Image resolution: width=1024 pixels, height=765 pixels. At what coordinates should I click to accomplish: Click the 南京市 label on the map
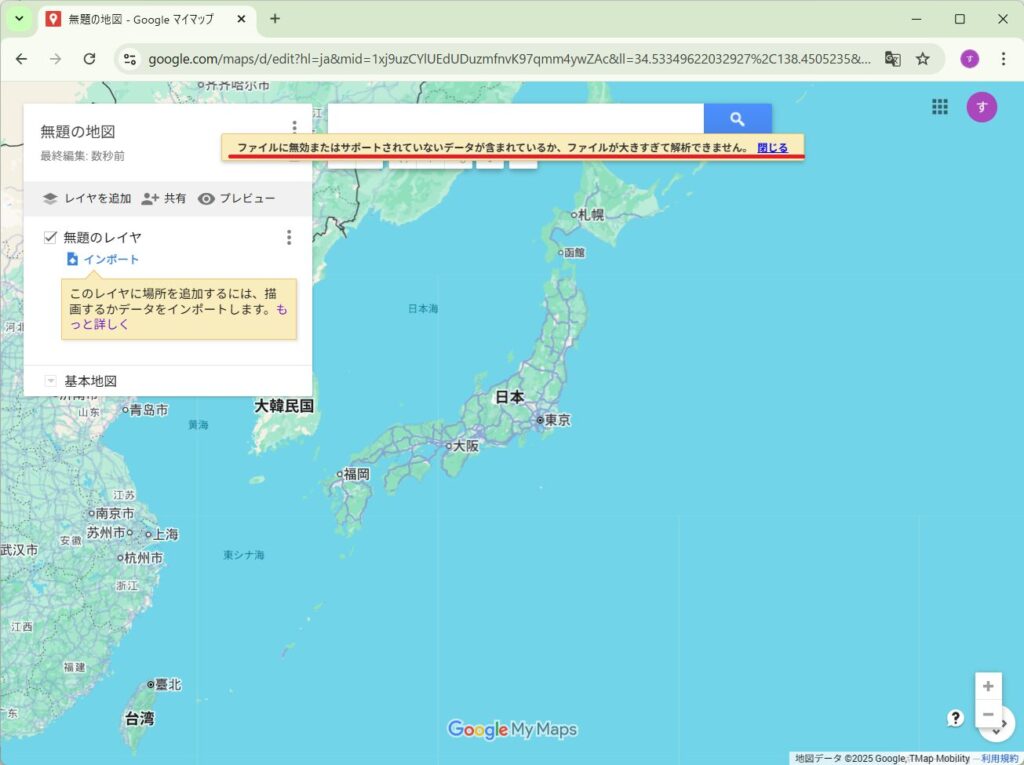[x=115, y=513]
